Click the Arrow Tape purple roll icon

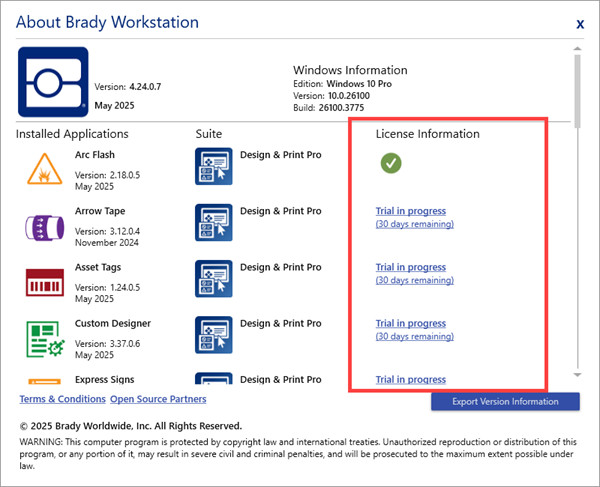45,228
